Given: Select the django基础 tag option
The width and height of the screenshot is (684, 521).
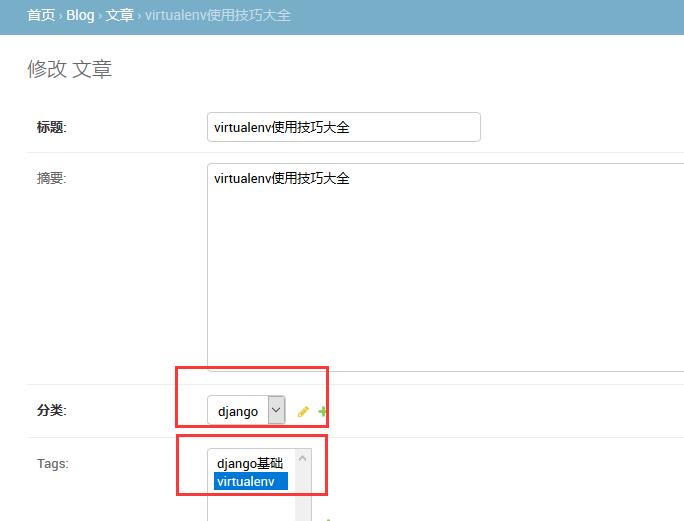Looking at the screenshot, I should tap(250, 463).
